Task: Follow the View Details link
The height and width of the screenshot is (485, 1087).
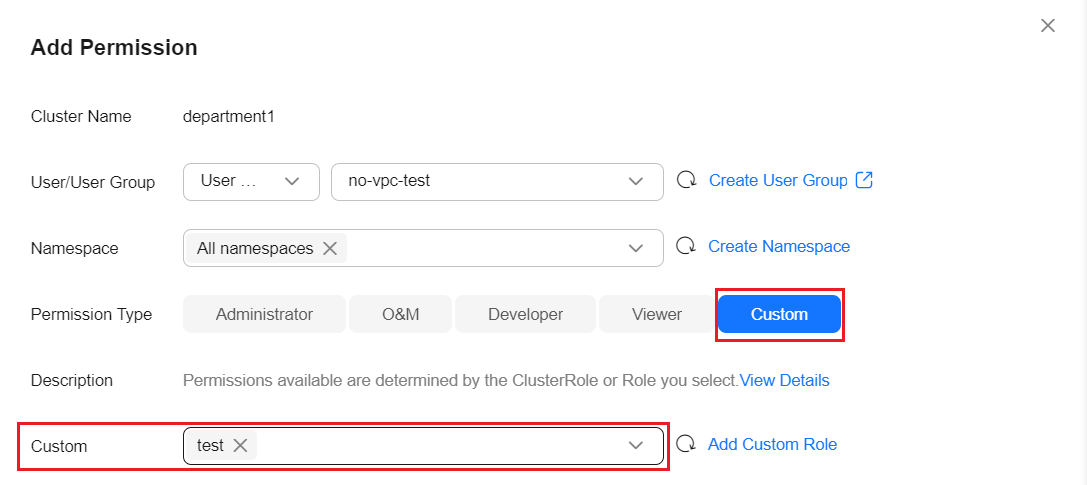Action: 784,380
